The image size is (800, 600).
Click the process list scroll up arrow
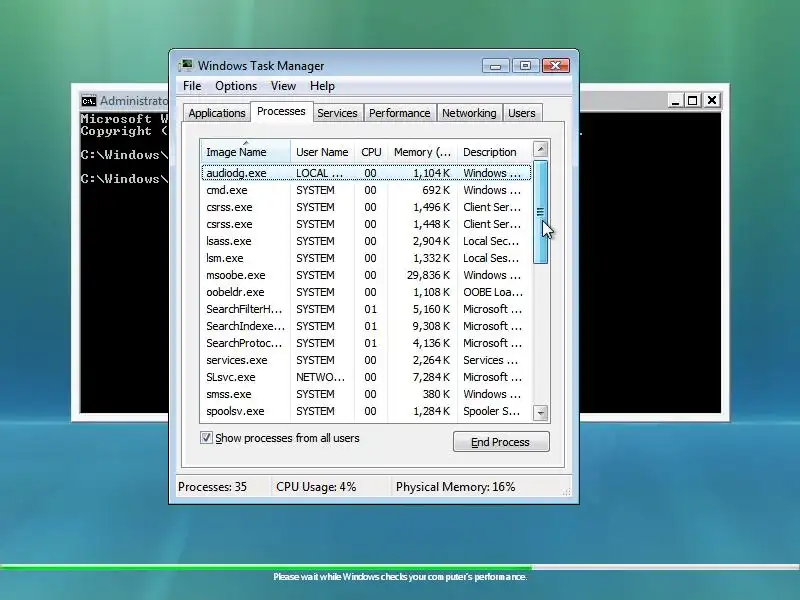point(541,149)
